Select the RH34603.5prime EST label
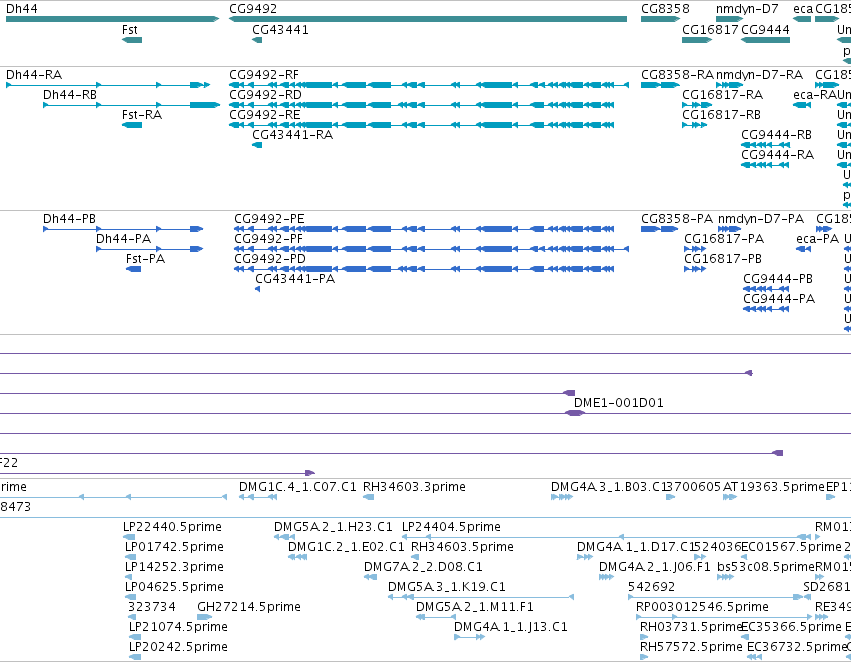 coord(462,547)
